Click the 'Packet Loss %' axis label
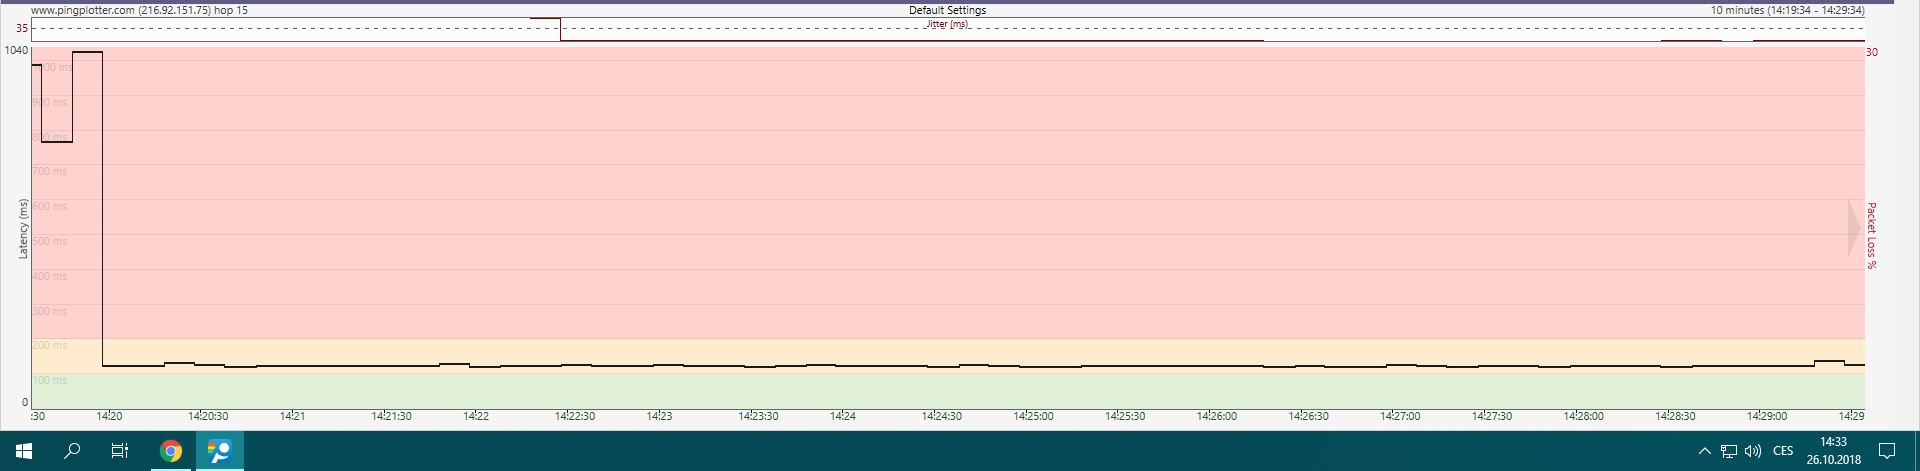The height and width of the screenshot is (471, 1920). click(x=1872, y=236)
